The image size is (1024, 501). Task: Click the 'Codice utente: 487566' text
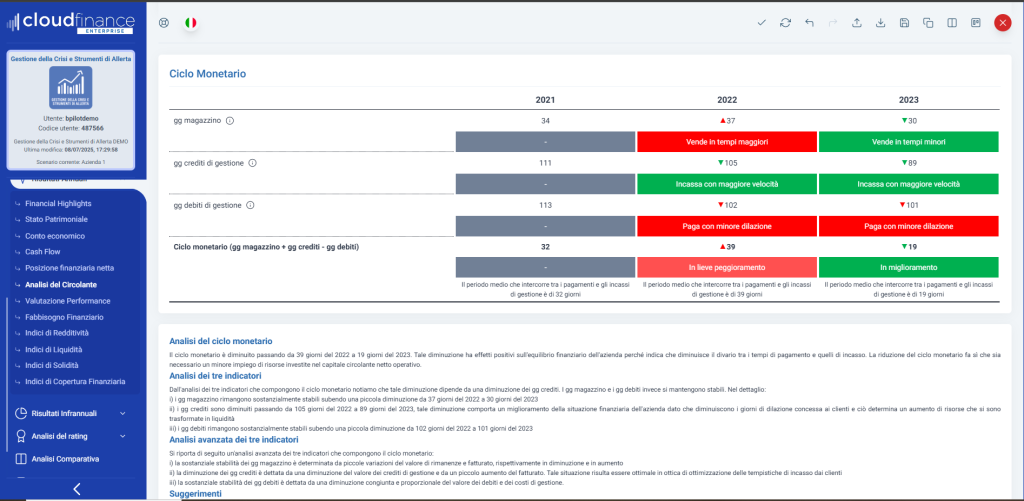(71, 129)
